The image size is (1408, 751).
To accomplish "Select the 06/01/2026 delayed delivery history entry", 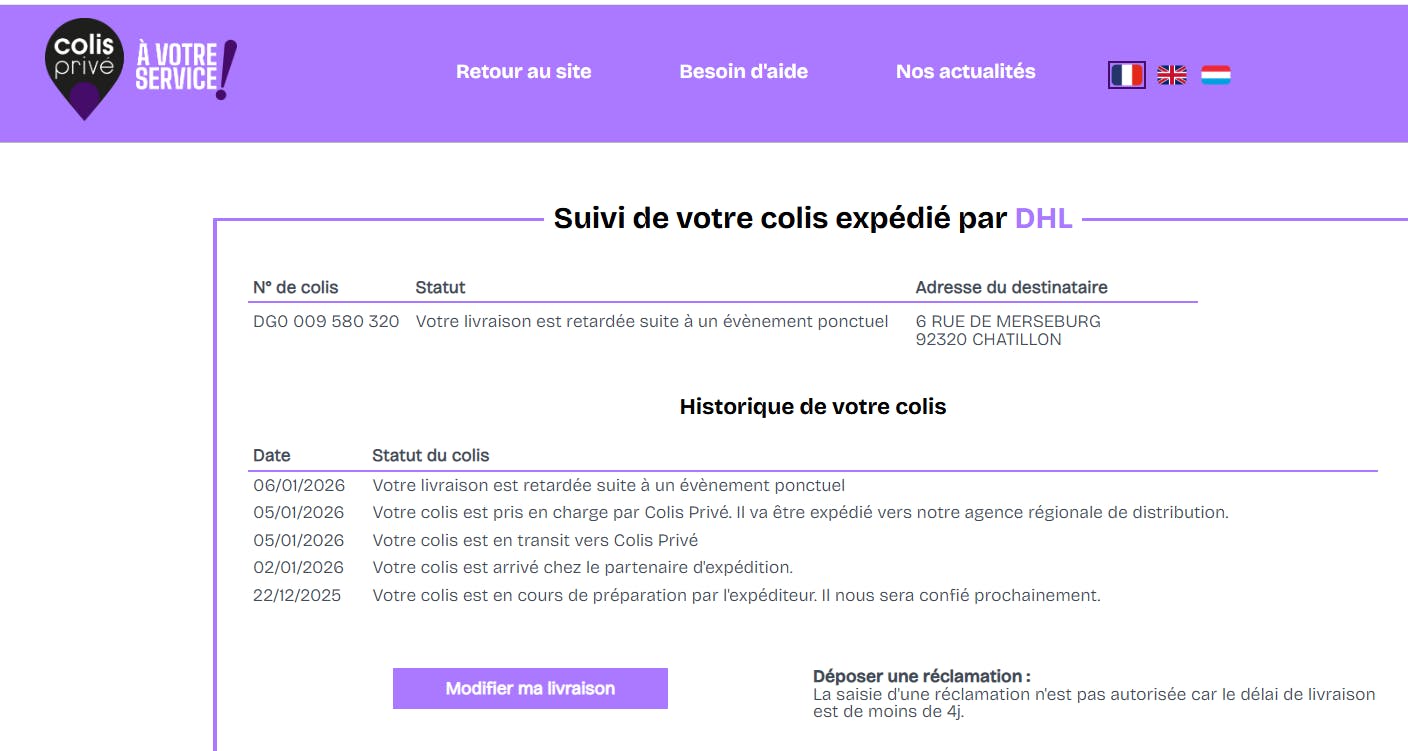I will click(608, 486).
